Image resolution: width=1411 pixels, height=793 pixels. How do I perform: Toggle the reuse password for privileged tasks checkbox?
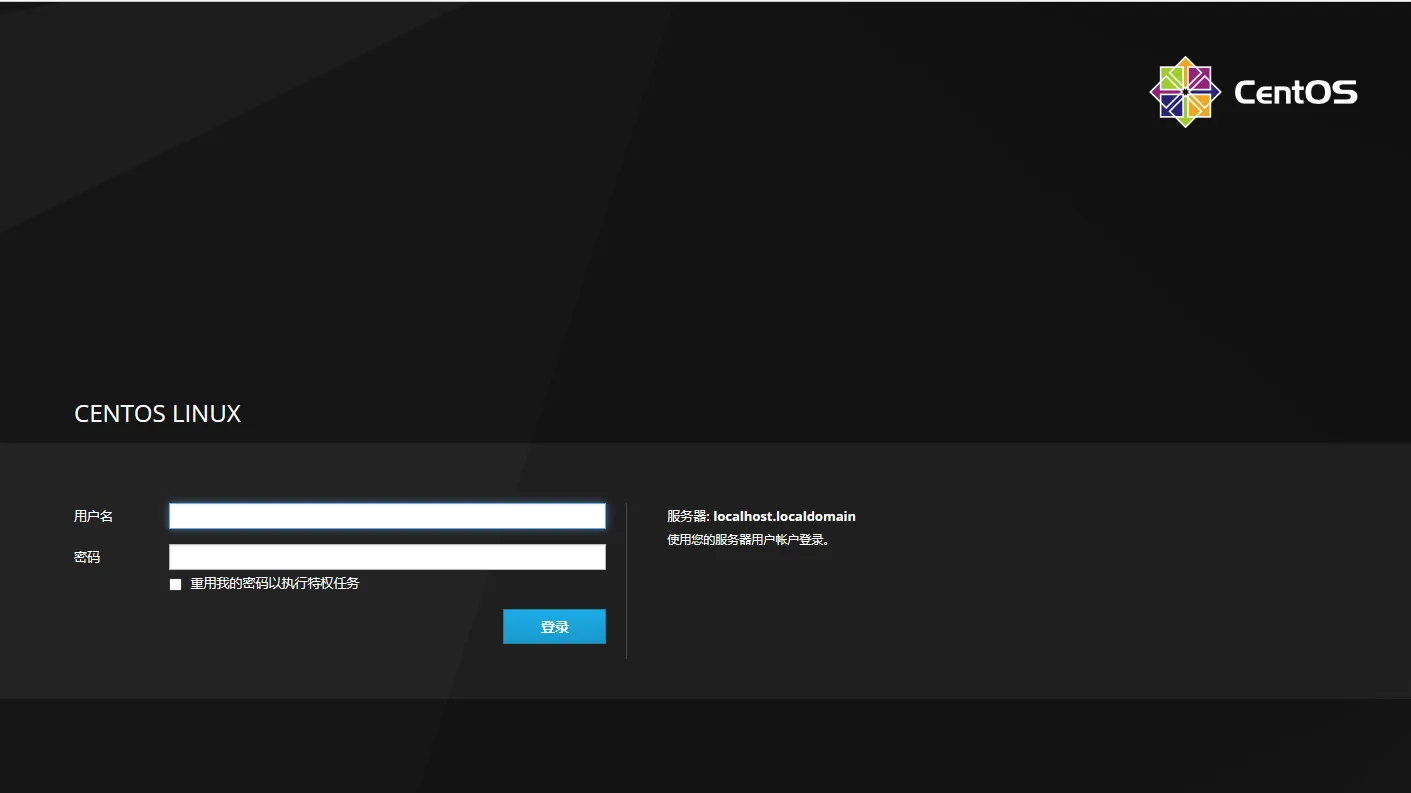(x=176, y=584)
